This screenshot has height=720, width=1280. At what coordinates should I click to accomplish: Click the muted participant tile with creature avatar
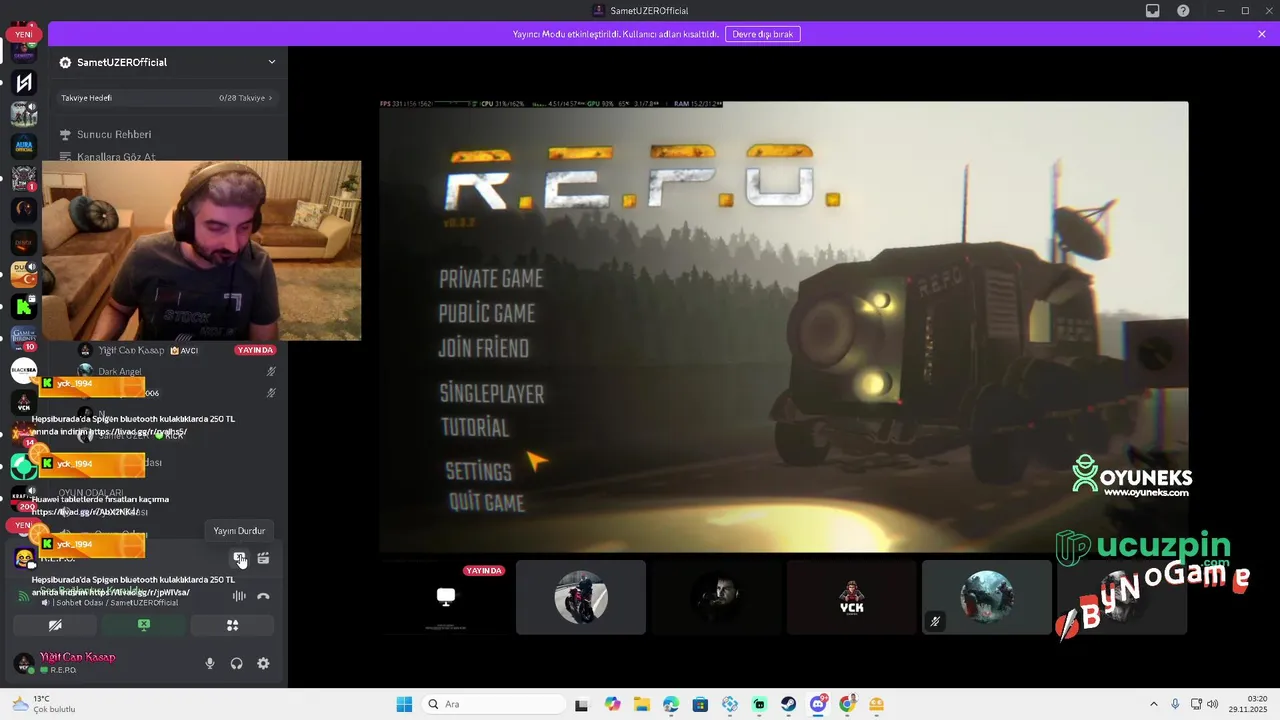[x=986, y=597]
